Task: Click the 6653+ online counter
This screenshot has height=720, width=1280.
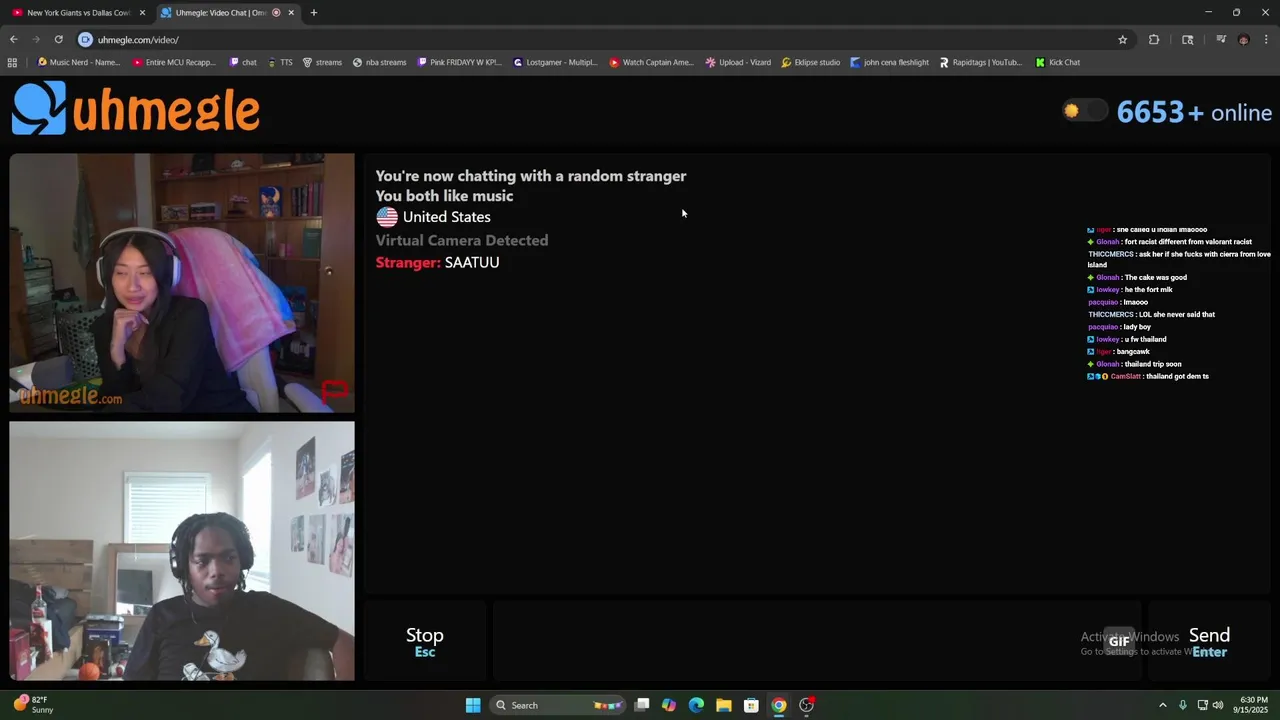Action: tap(1194, 112)
